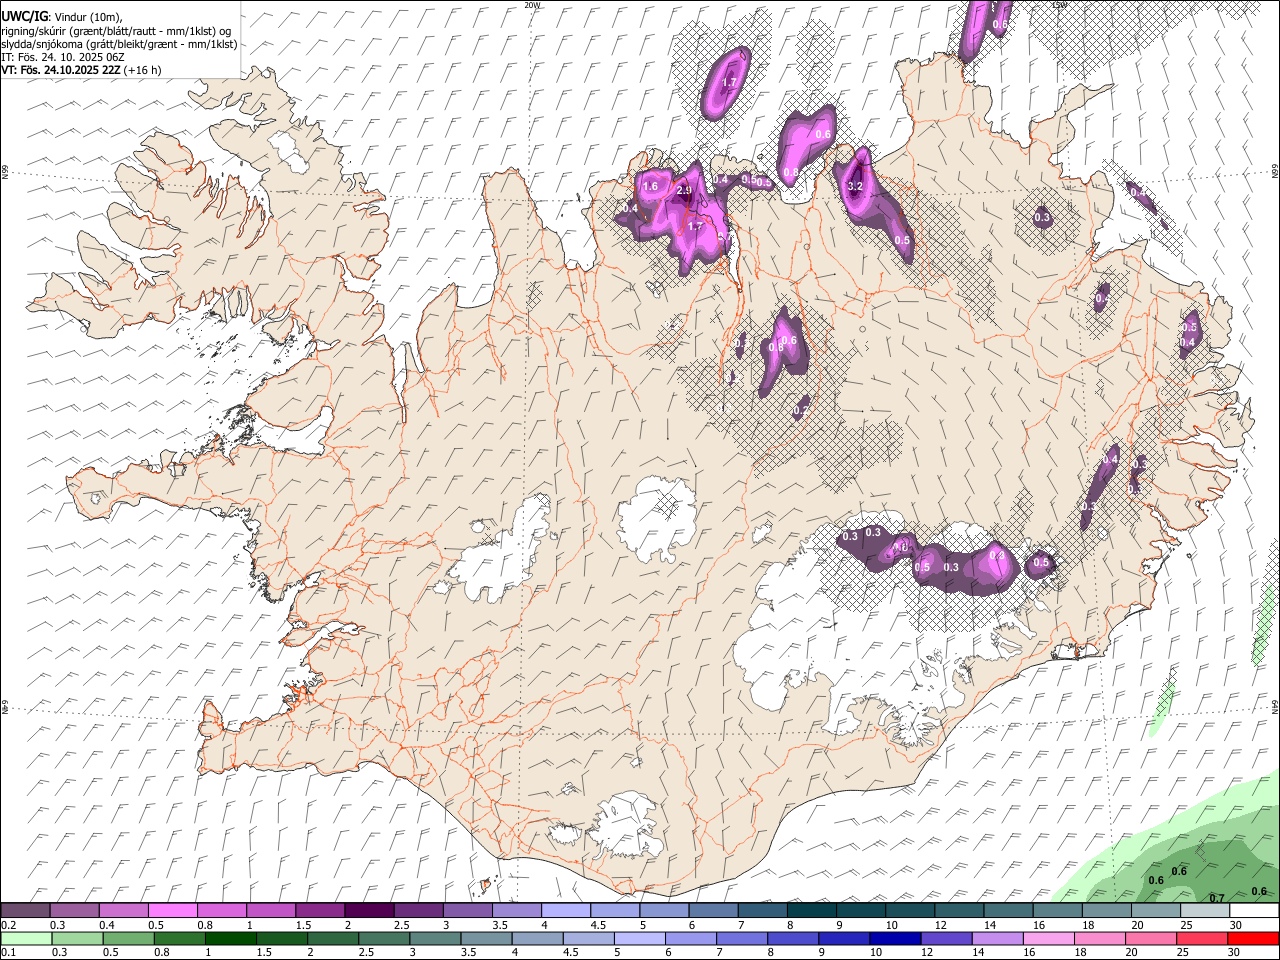Pick magenta legend swatch between 0.5 and 0.8
This screenshot has width=1280, height=960.
coord(172,911)
